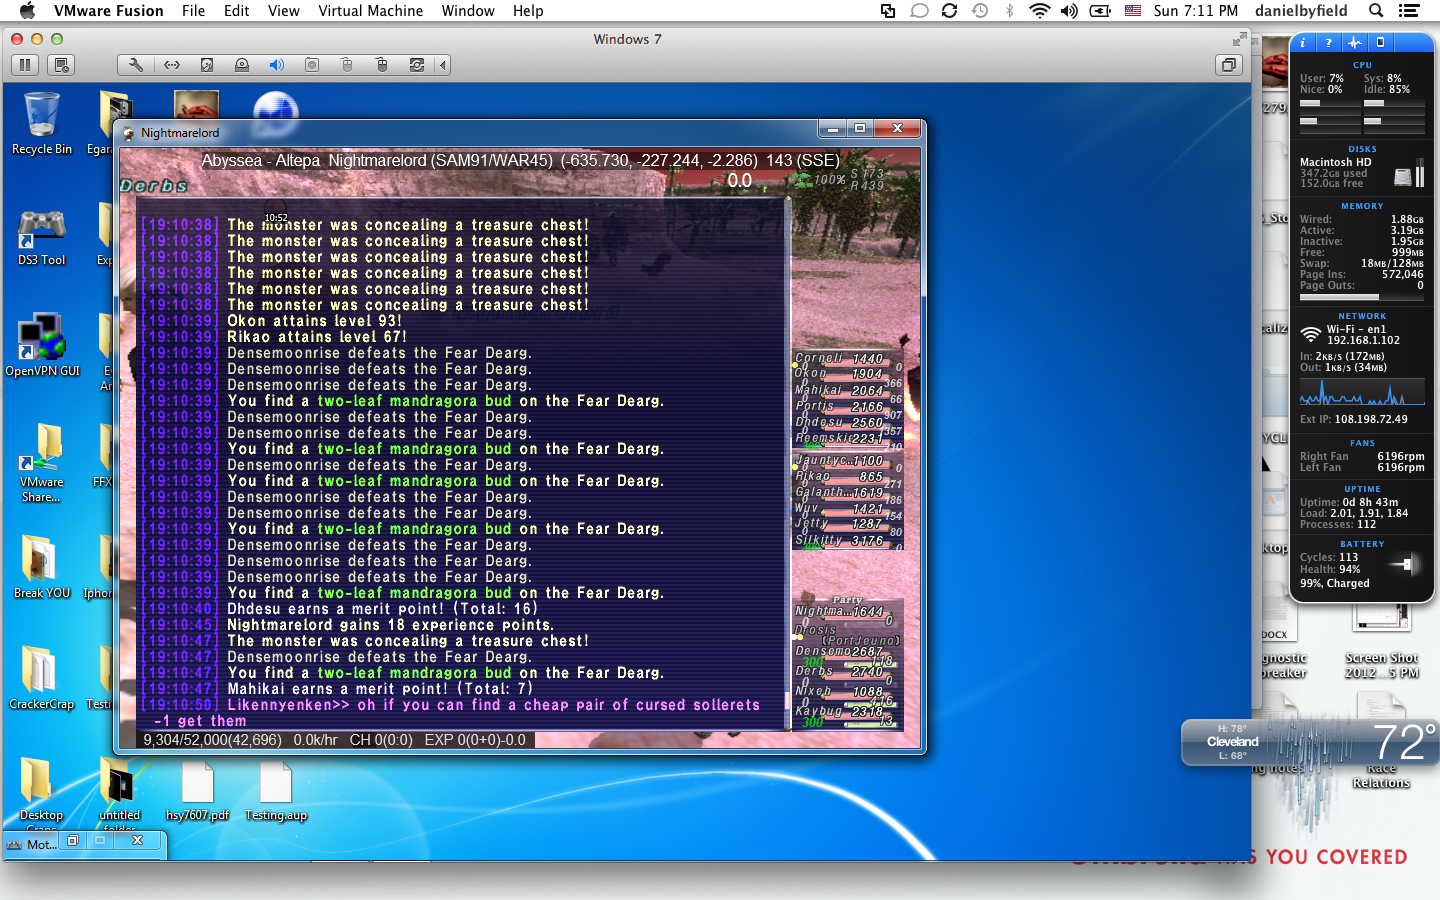
Task: Click the sharing sync toolbar icon
Action: coord(417,65)
